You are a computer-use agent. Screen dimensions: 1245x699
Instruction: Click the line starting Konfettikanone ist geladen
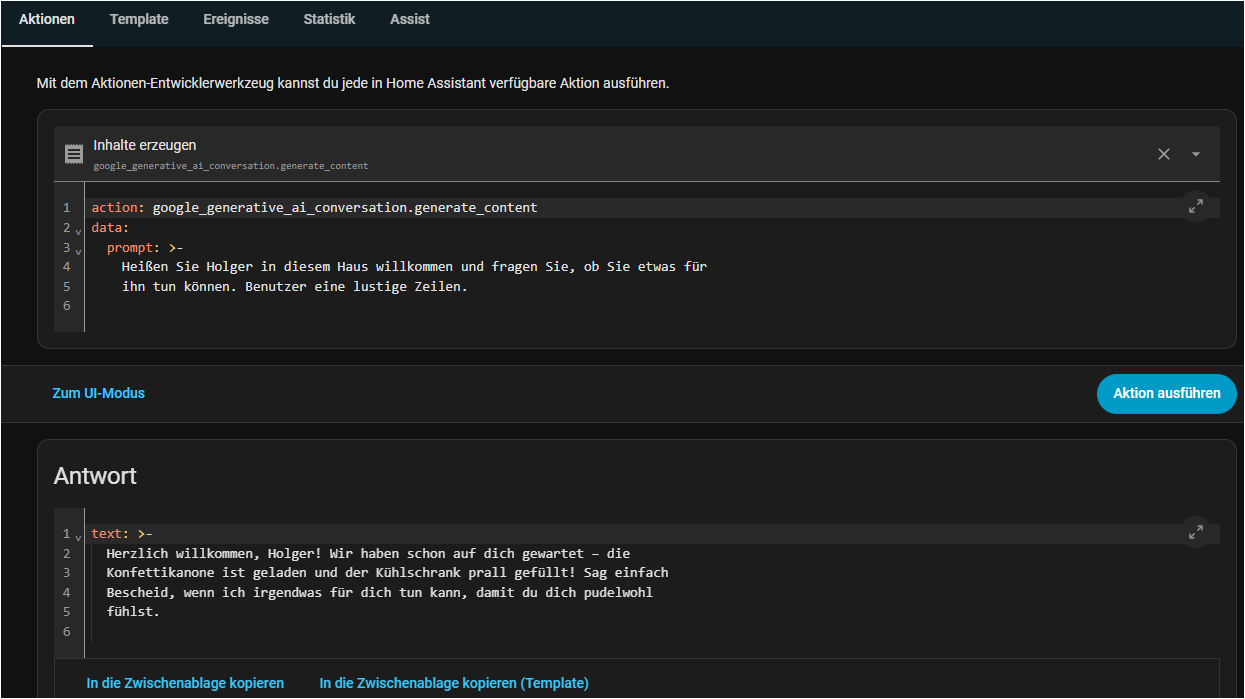[387, 573]
